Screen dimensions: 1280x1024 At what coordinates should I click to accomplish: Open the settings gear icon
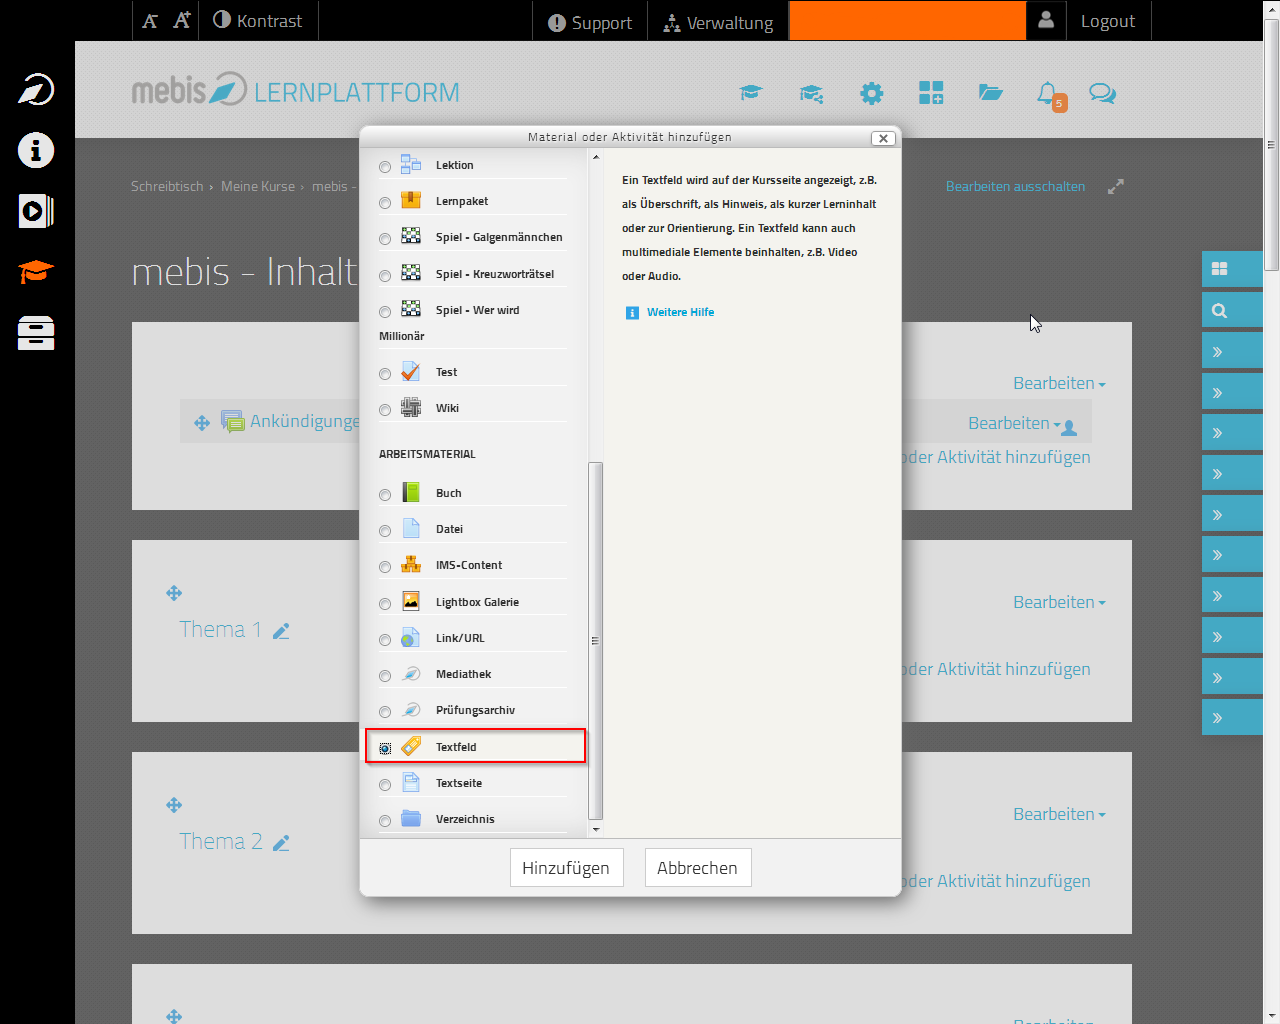pyautogui.click(x=871, y=94)
